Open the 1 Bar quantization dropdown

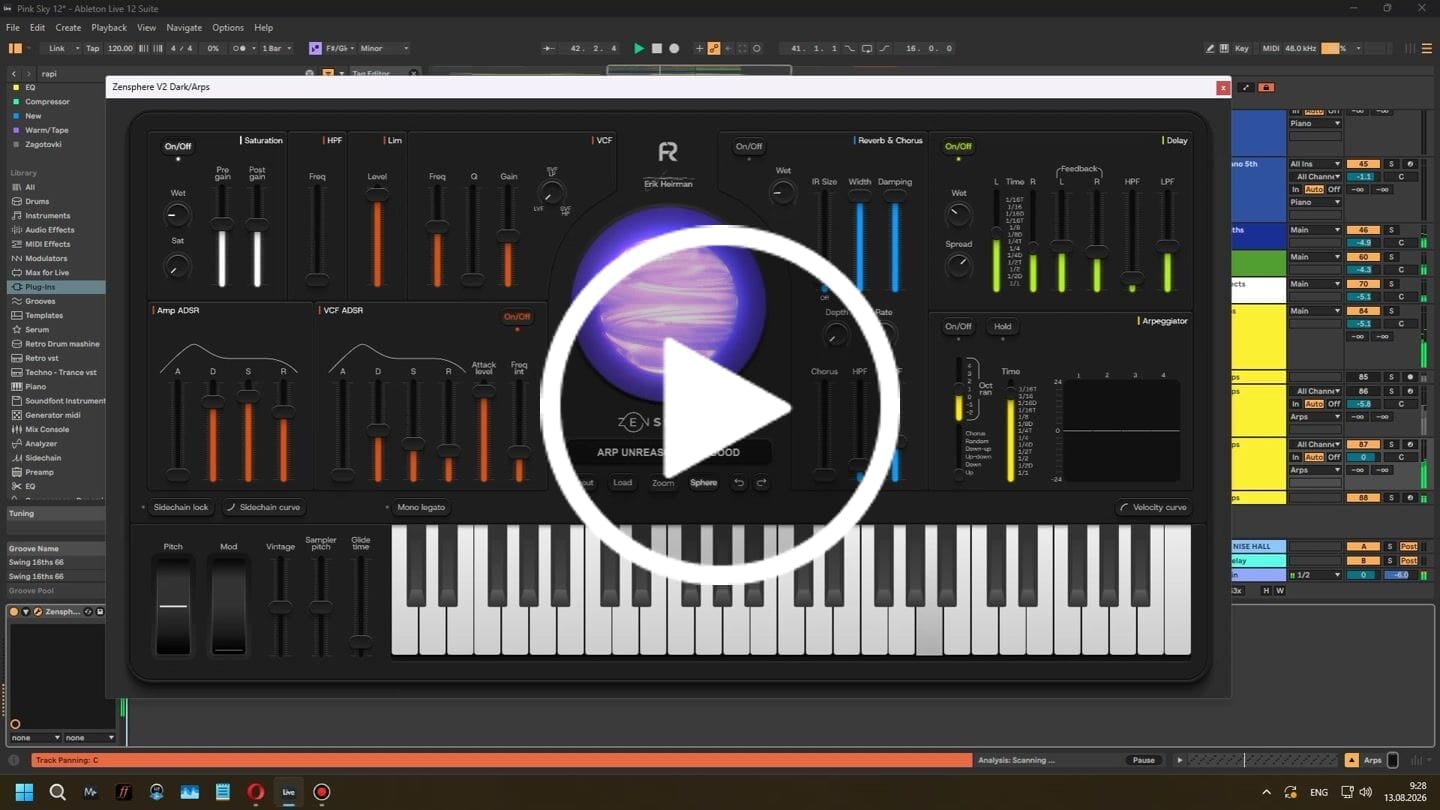click(x=277, y=48)
